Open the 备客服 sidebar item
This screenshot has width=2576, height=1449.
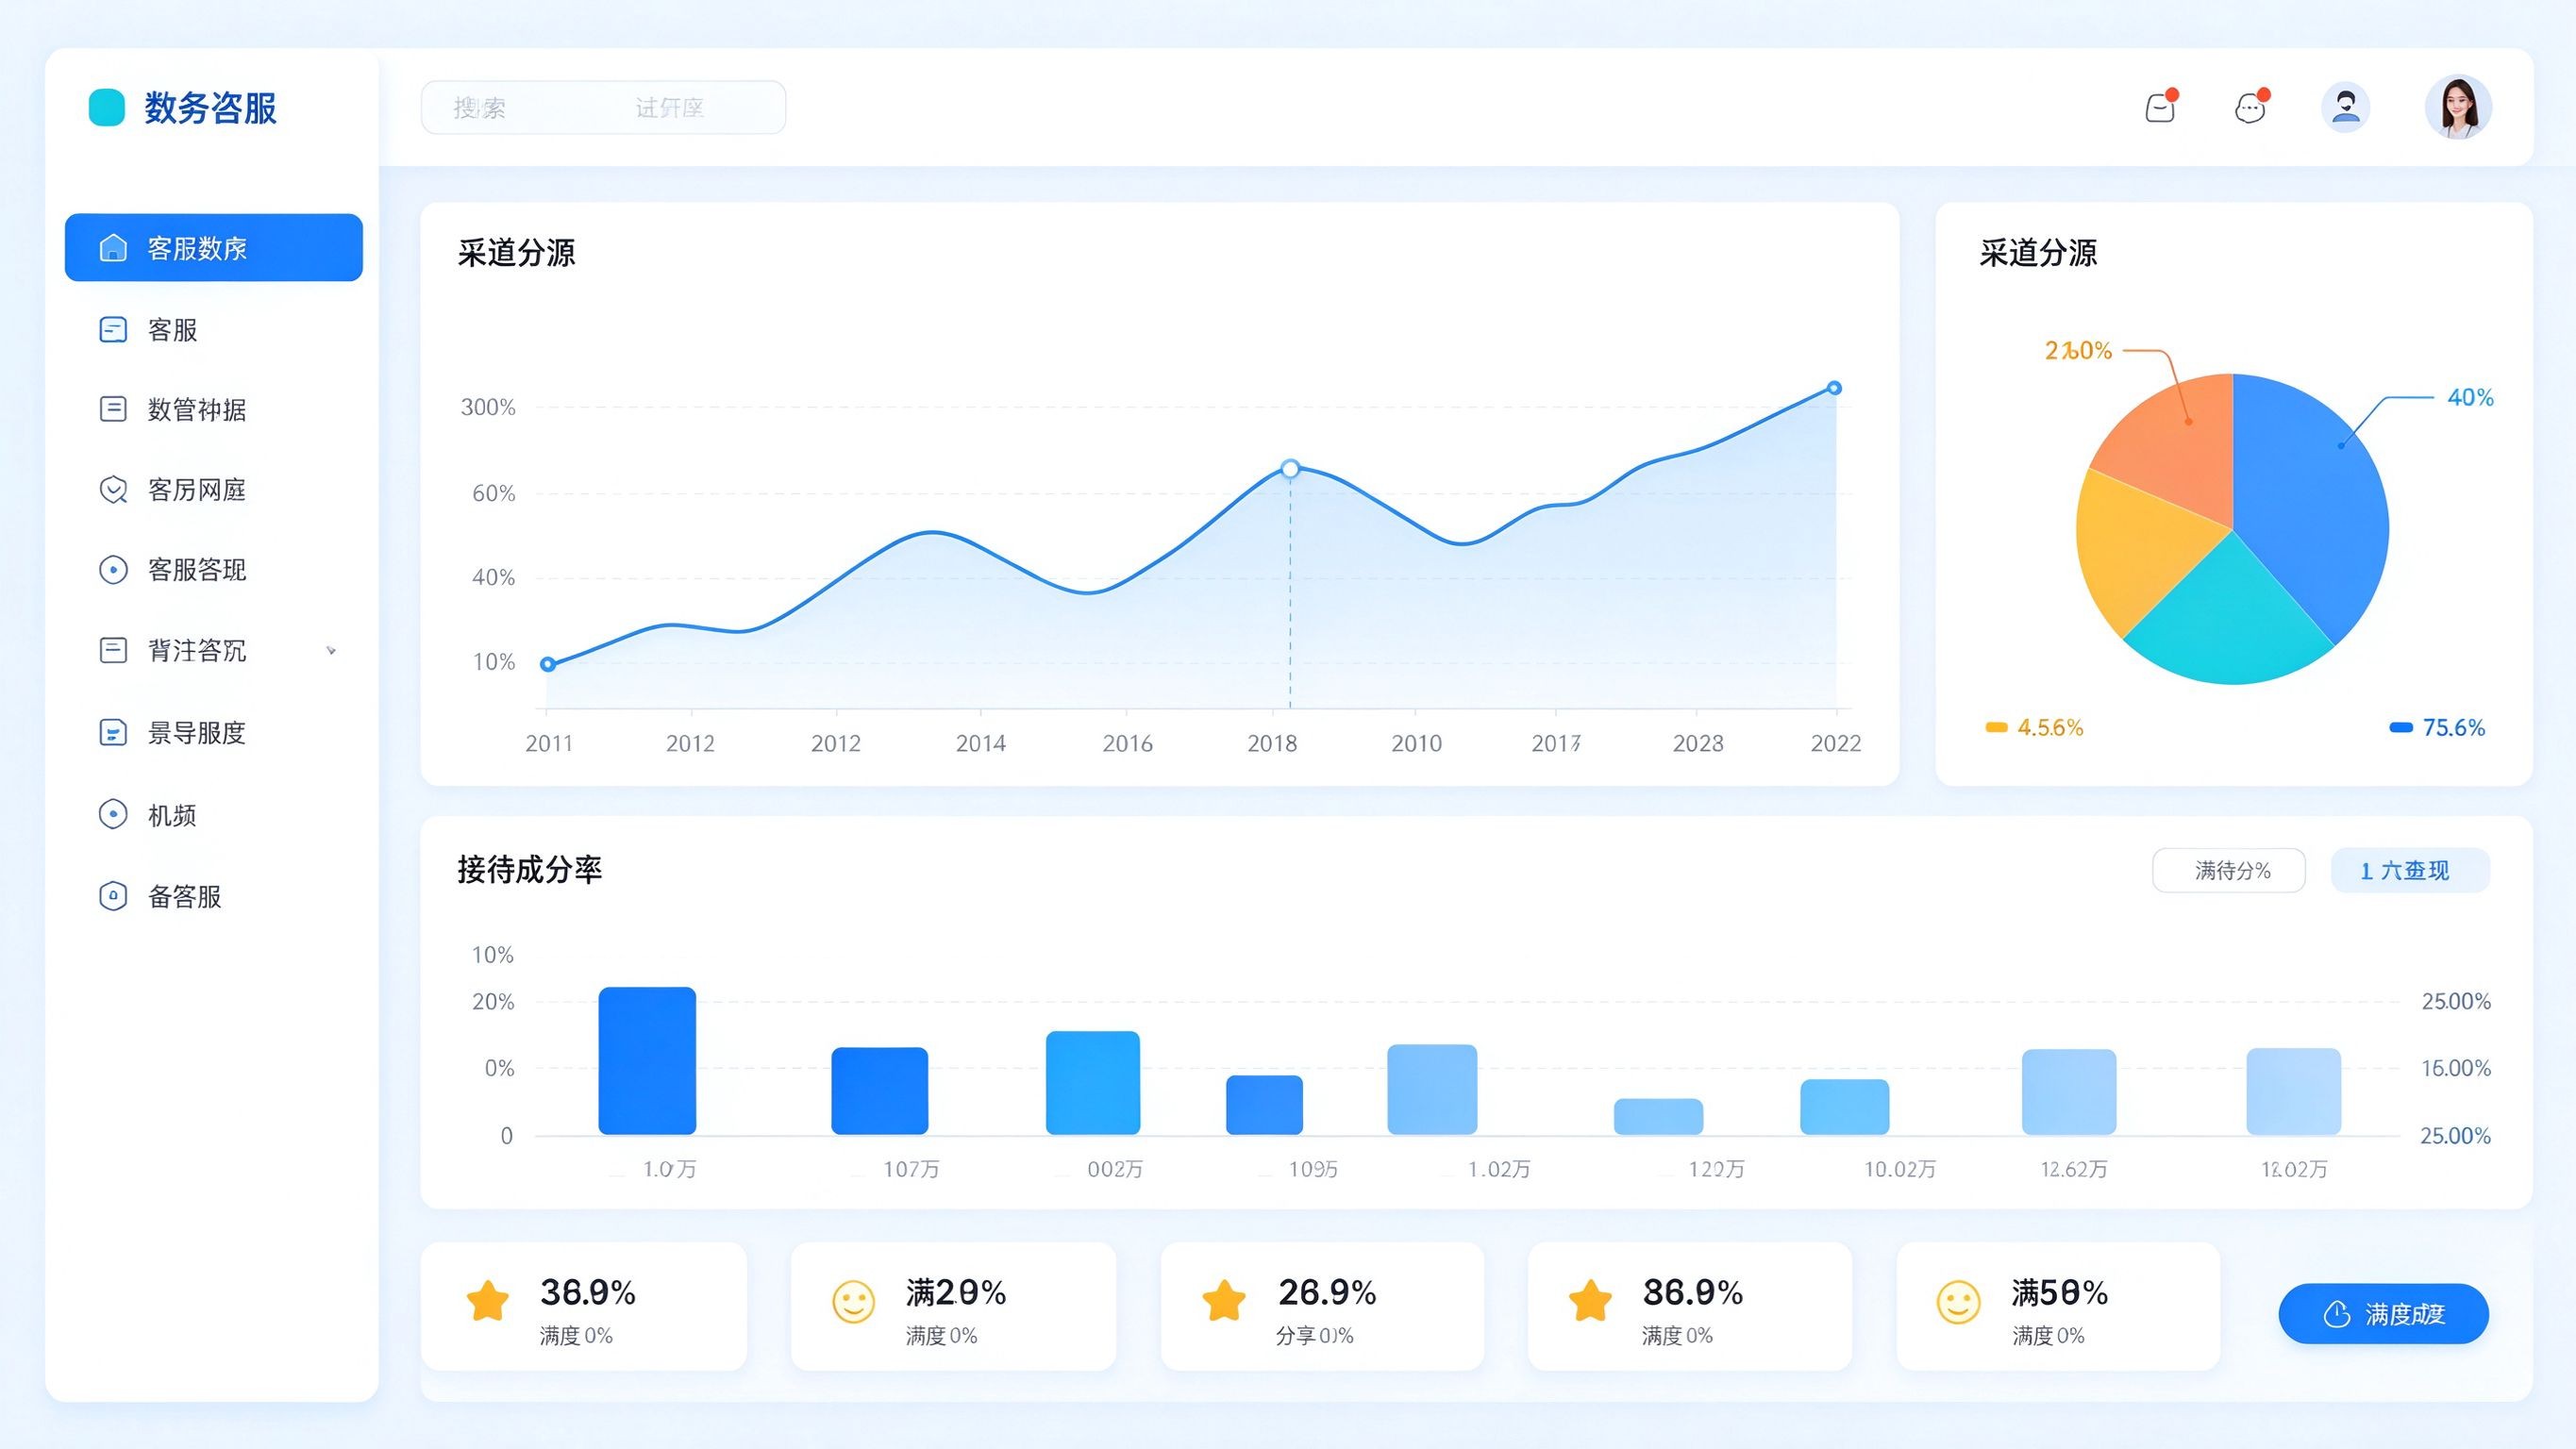coord(214,895)
